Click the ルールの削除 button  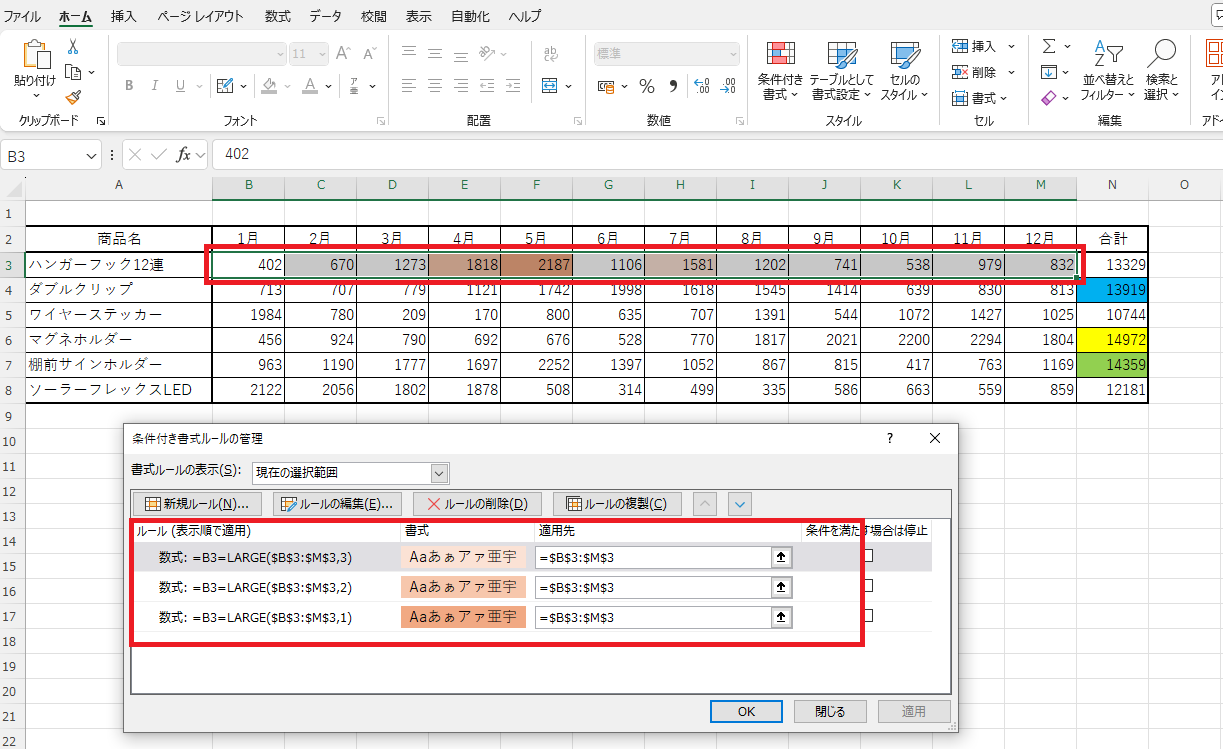click(477, 504)
